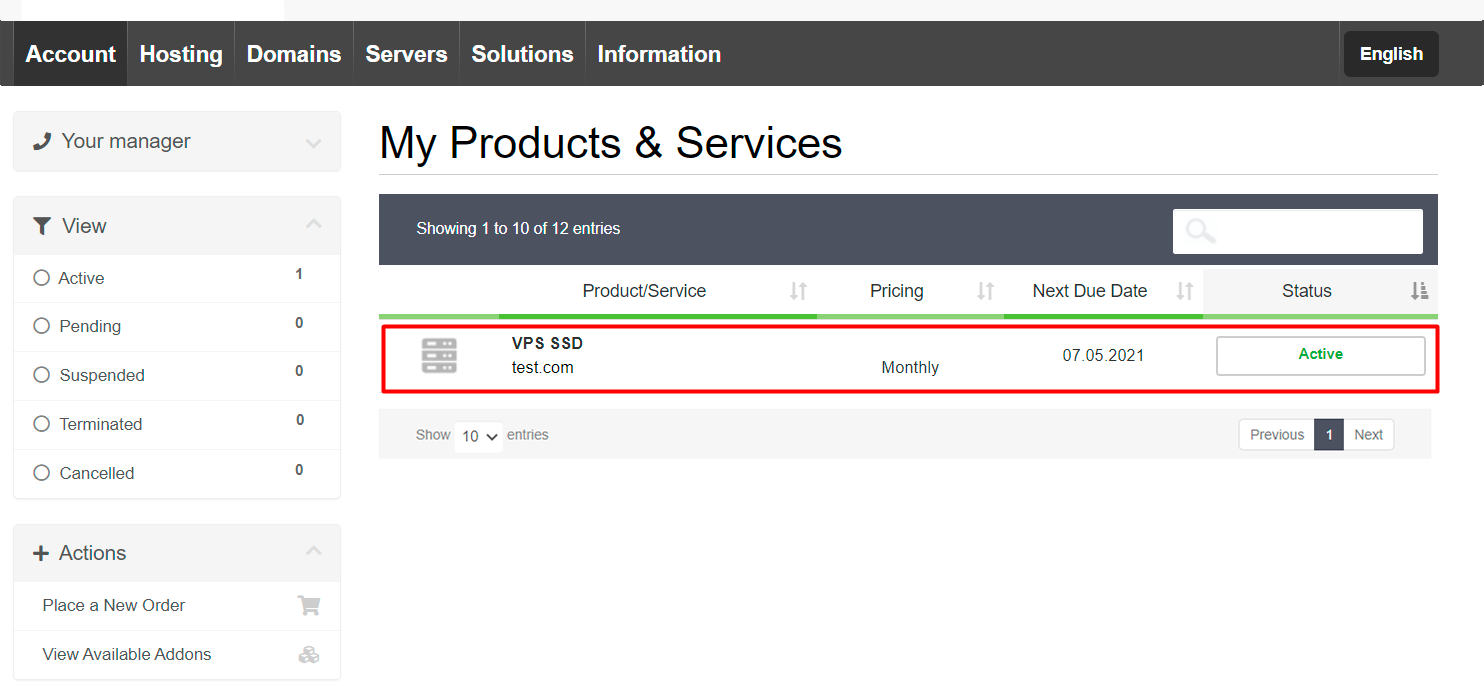Sort by Product/Service column arrows
Viewport: 1484px width, 688px height.
pos(798,291)
